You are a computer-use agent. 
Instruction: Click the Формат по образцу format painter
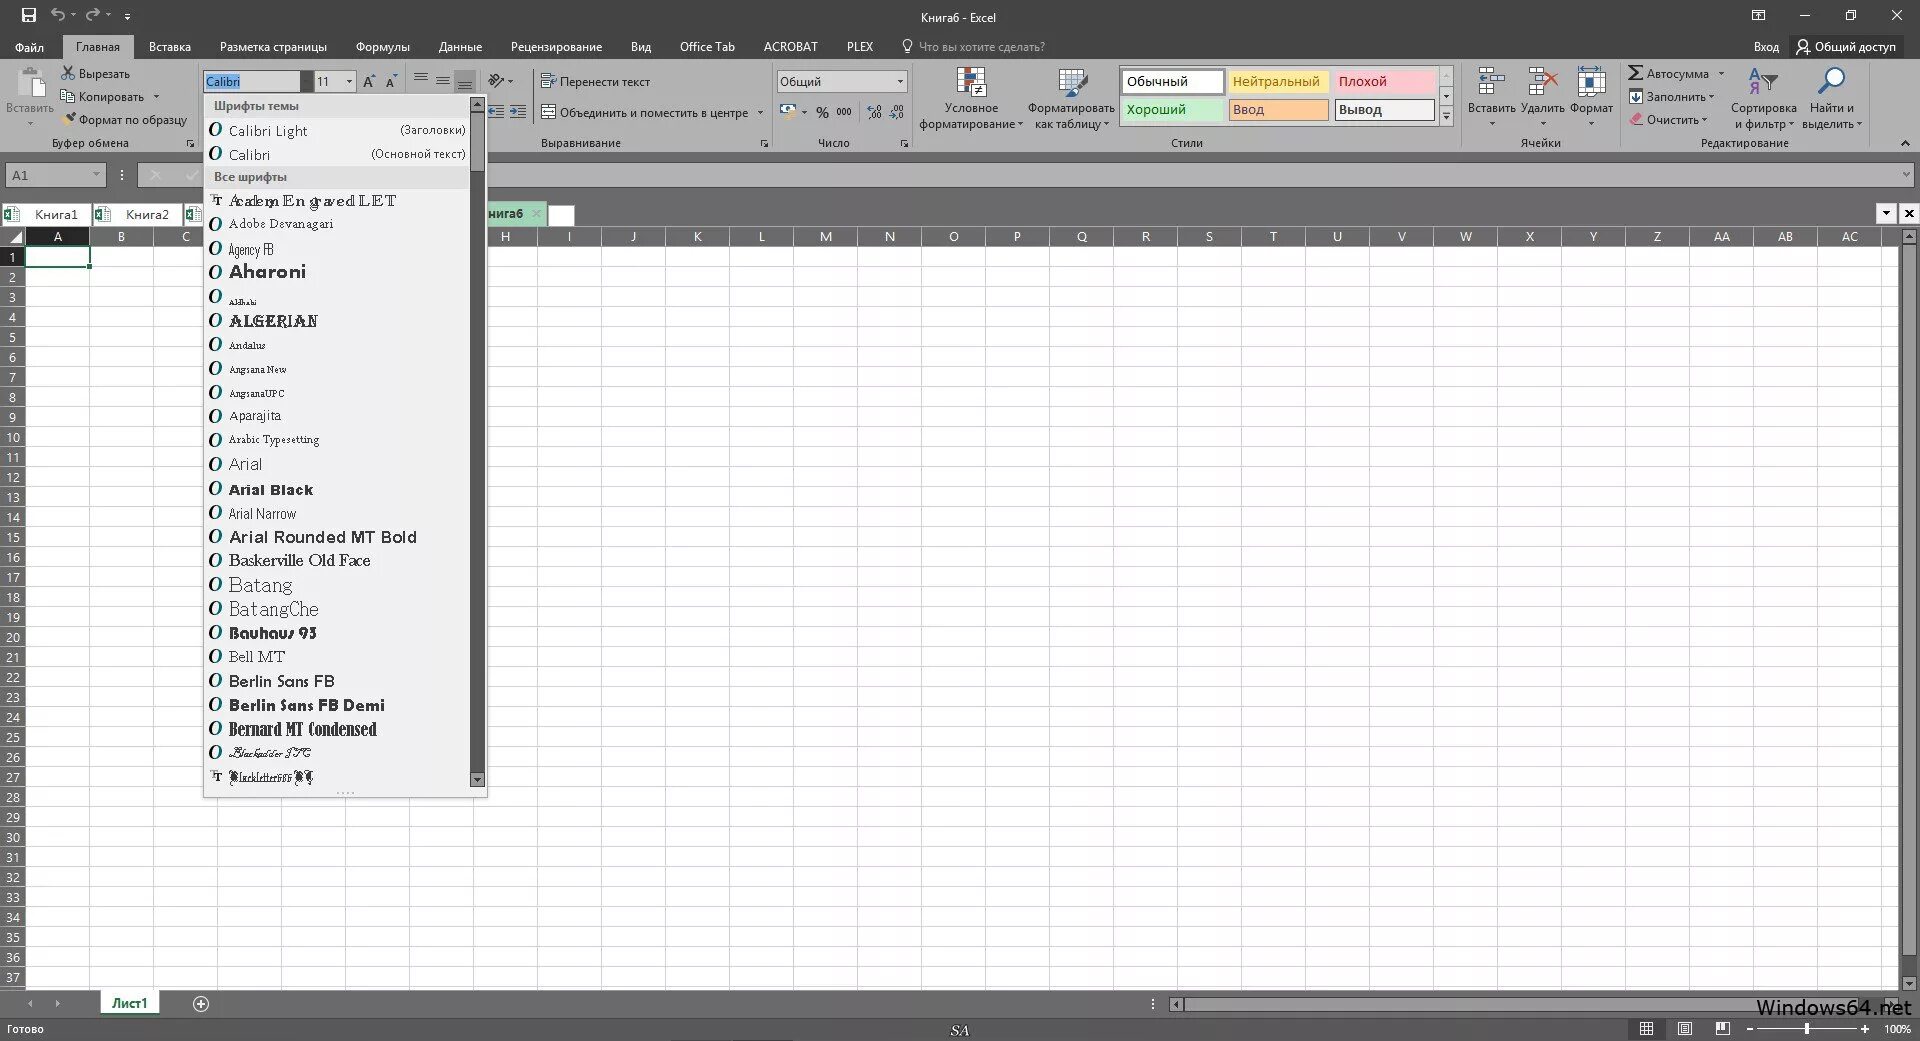point(125,120)
